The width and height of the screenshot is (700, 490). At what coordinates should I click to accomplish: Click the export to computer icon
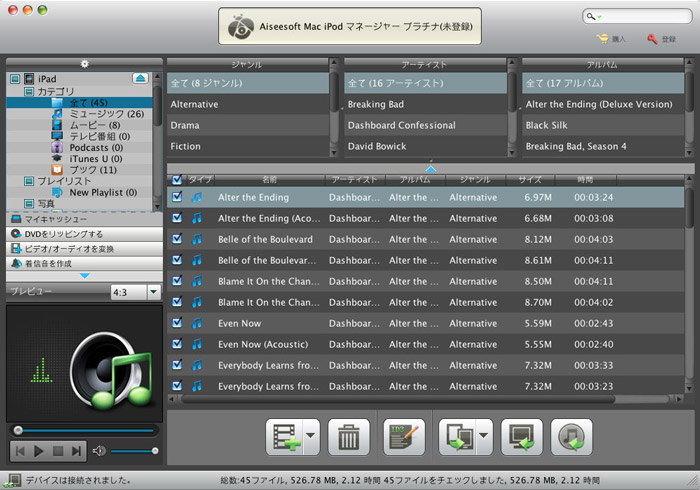(x=521, y=437)
